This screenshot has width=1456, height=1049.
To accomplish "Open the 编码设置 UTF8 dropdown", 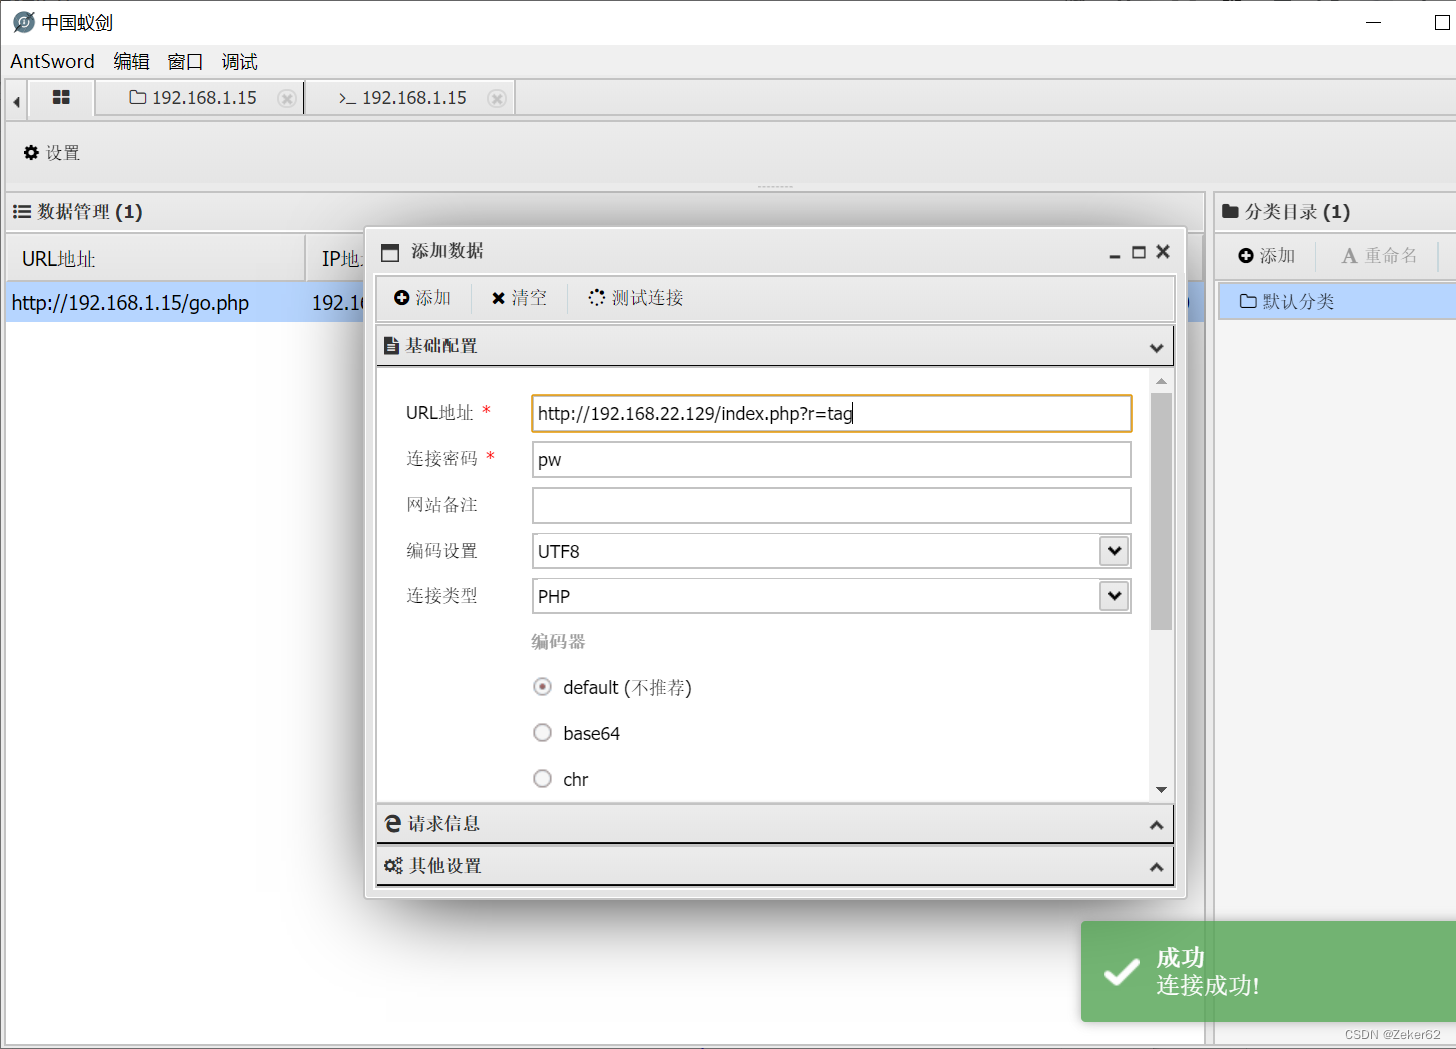I will (x=1114, y=551).
